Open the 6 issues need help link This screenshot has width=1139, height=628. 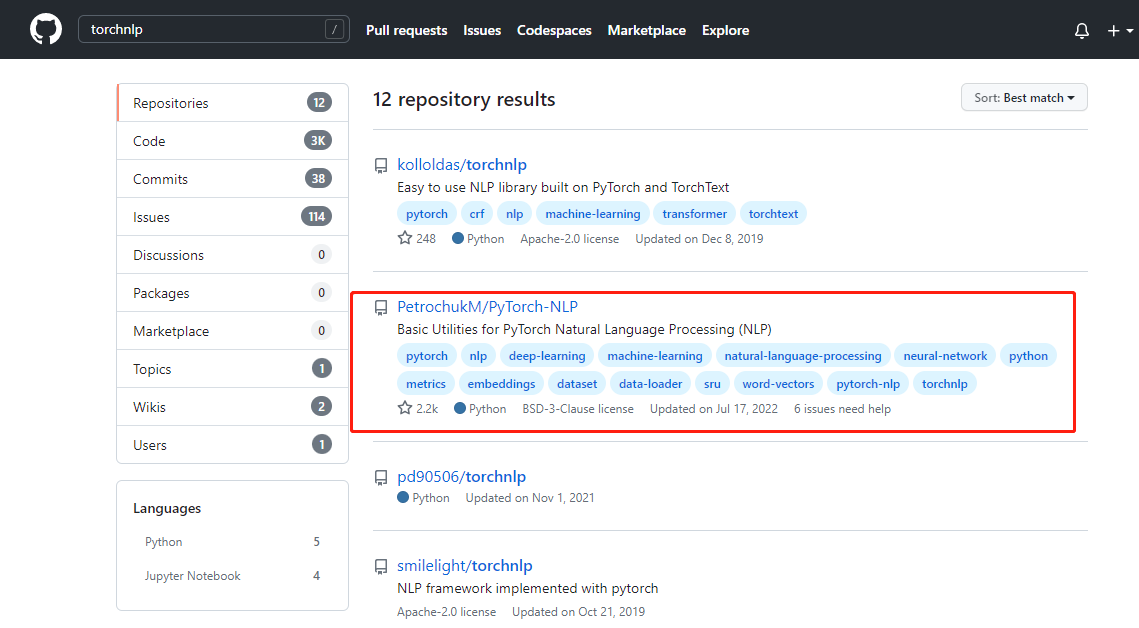[x=842, y=409]
